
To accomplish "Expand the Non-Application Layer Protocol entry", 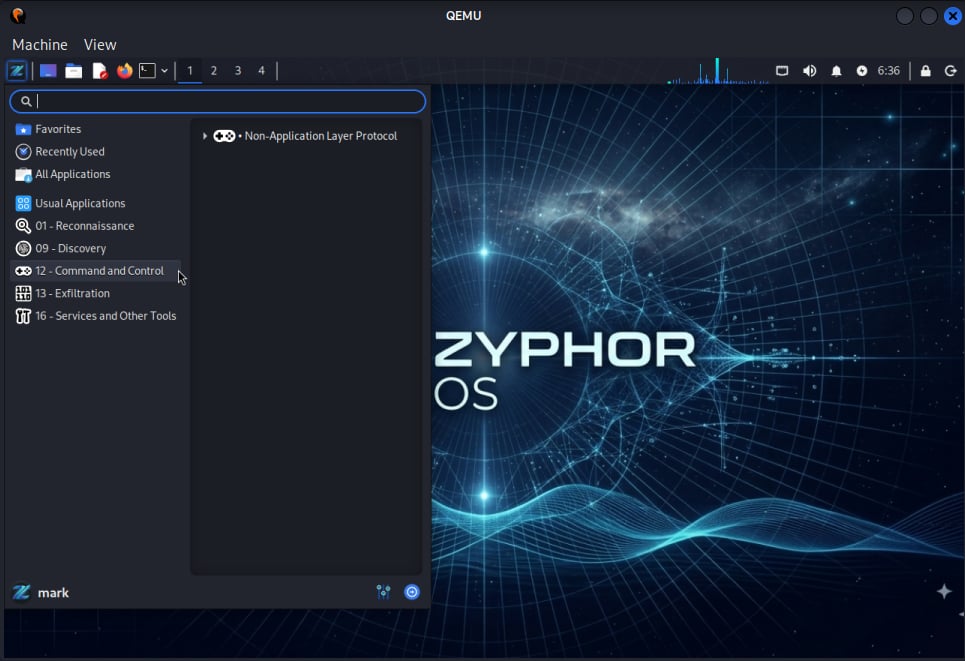I will pyautogui.click(x=205, y=136).
